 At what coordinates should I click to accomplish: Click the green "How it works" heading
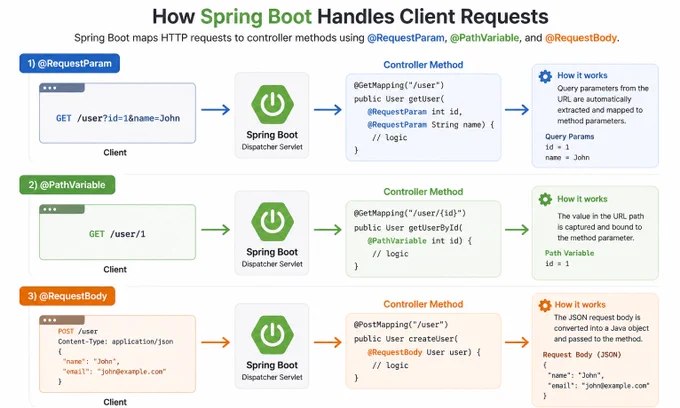pyautogui.click(x=582, y=199)
